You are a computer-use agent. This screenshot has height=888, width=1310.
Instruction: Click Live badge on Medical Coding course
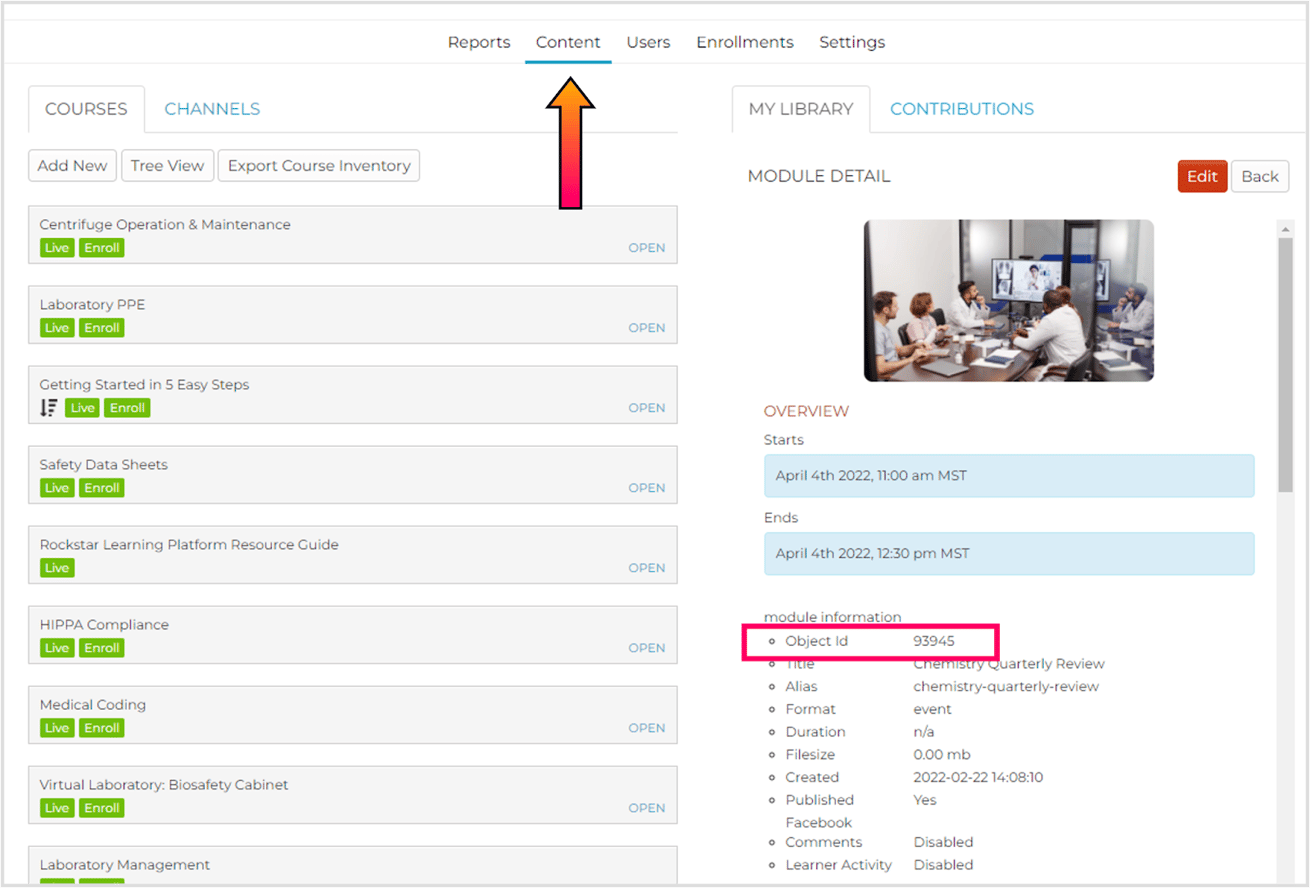point(57,728)
